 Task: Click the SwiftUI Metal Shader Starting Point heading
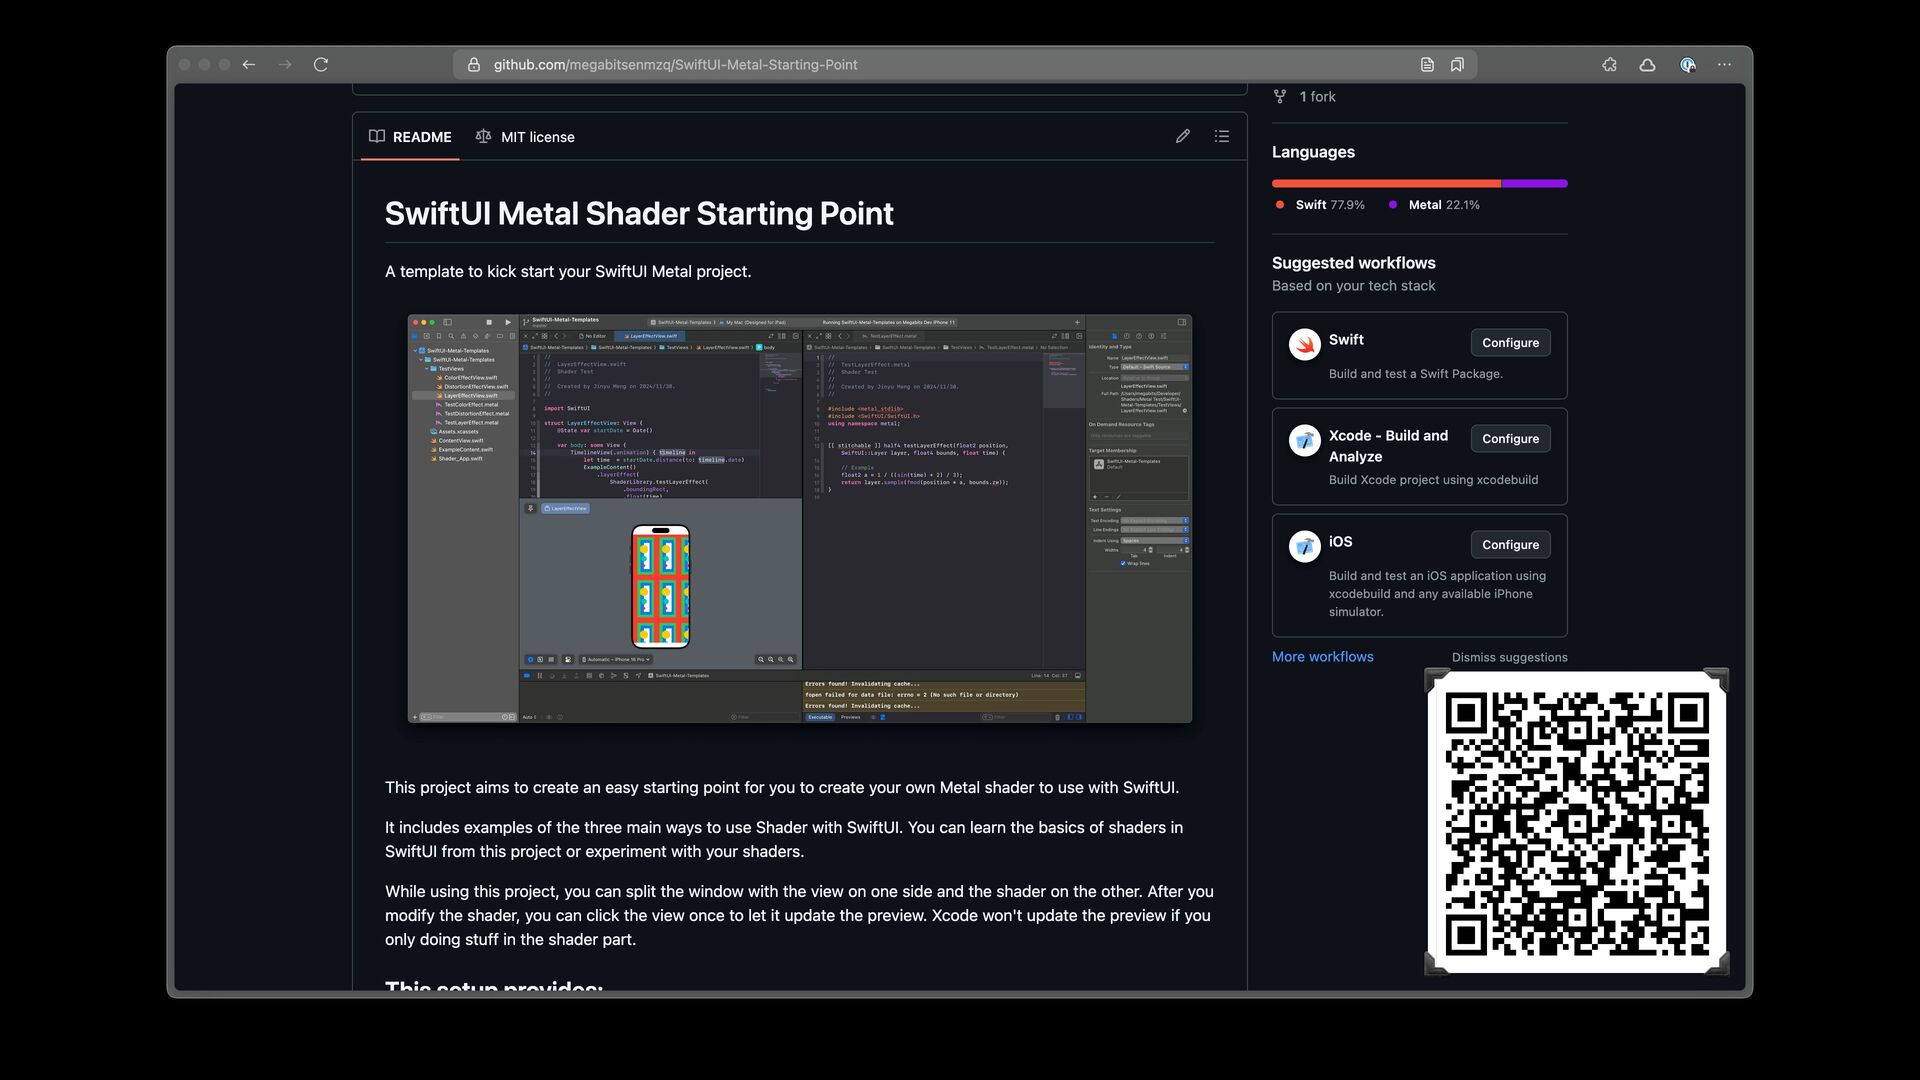tap(639, 214)
